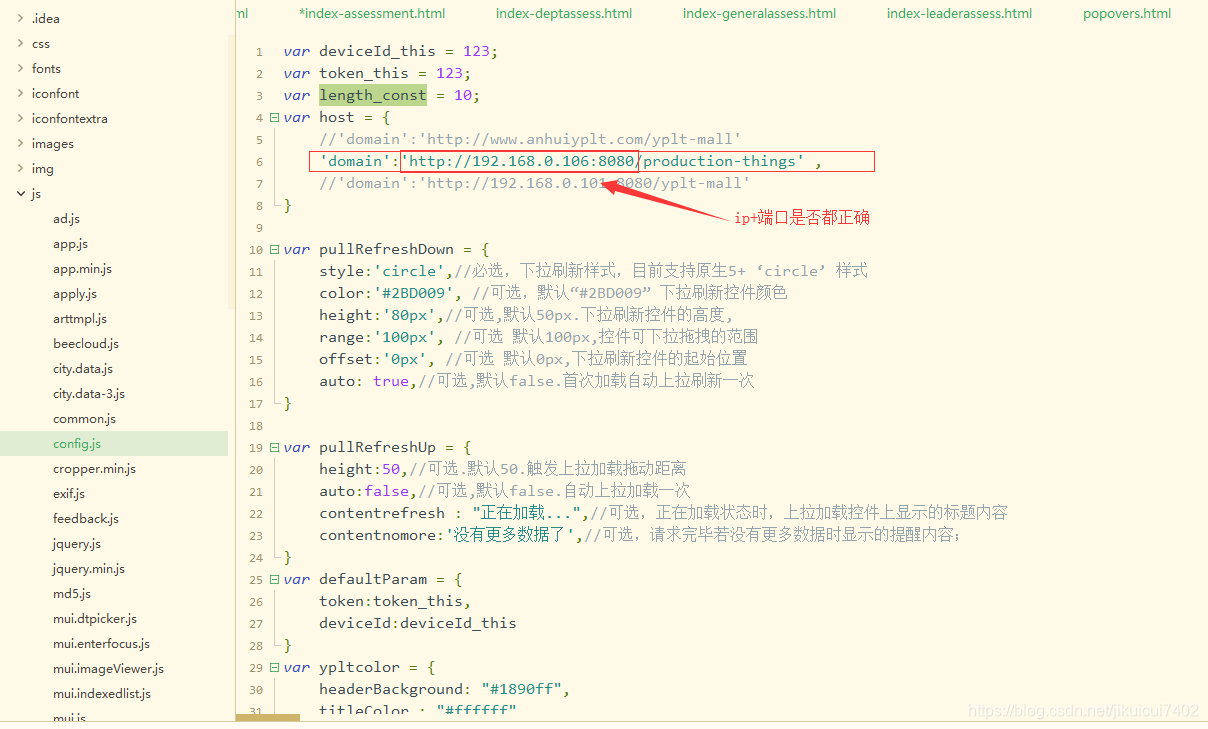This screenshot has height=729, width=1208.
Task: Open apply.js file
Action: (75, 294)
